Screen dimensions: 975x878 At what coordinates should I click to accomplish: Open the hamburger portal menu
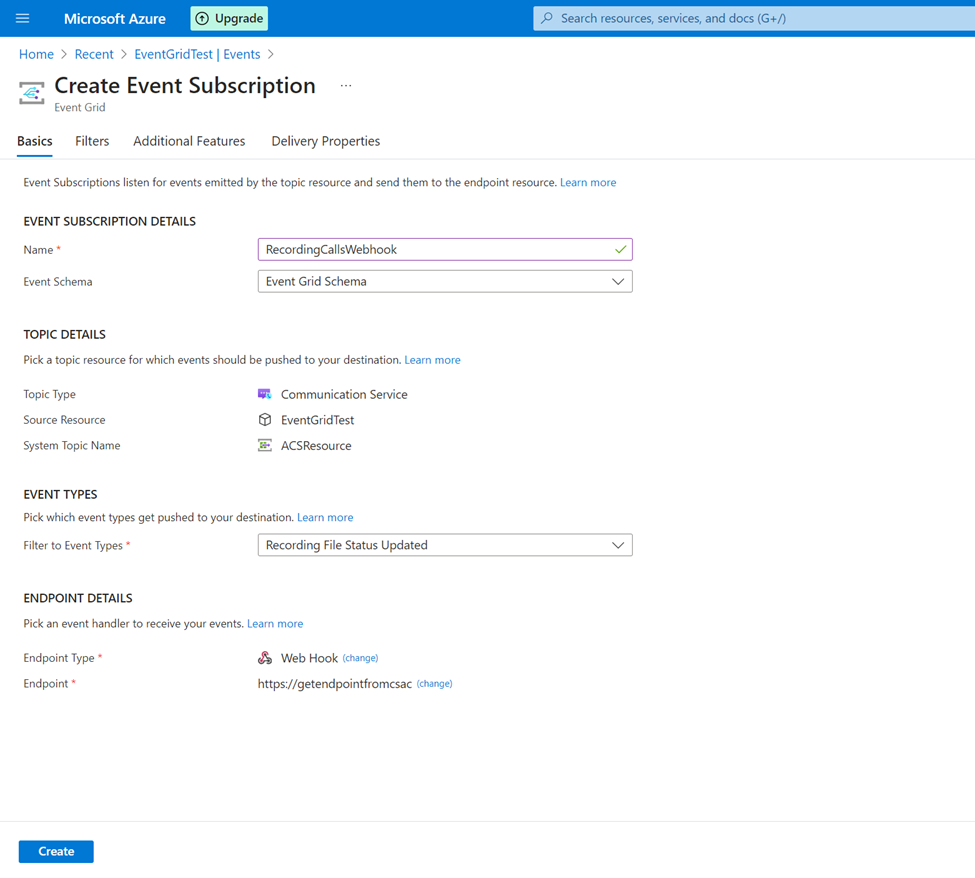(22, 18)
